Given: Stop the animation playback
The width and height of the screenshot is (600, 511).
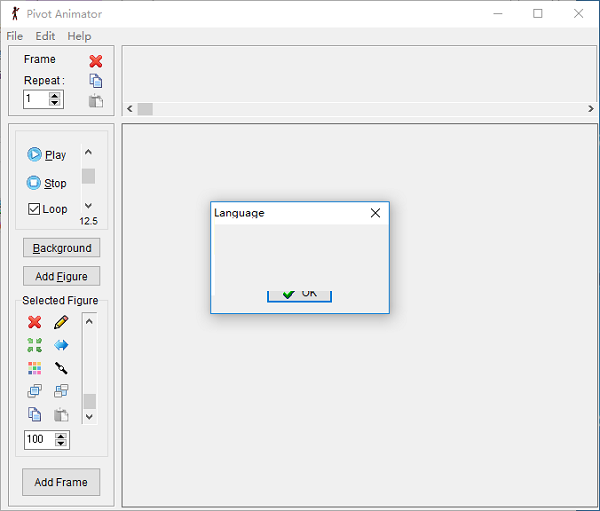Looking at the screenshot, I should click(x=47, y=183).
